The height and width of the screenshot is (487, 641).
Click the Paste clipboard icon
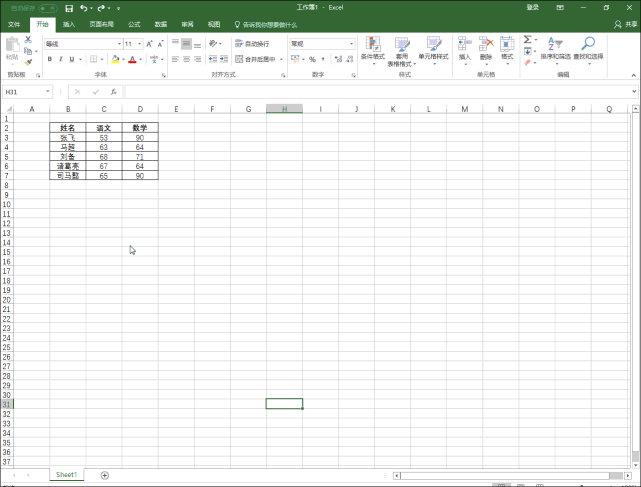click(x=12, y=45)
